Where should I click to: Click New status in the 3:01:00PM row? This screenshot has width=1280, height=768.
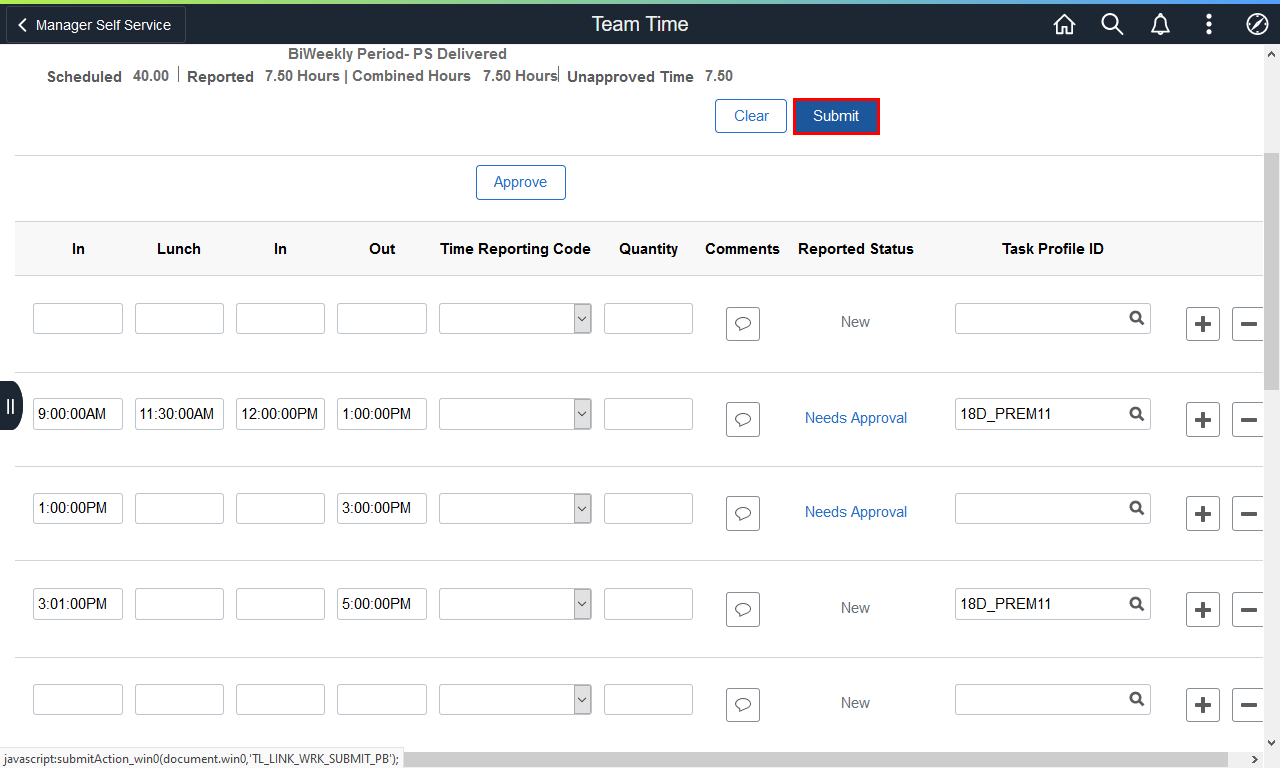[x=855, y=608]
